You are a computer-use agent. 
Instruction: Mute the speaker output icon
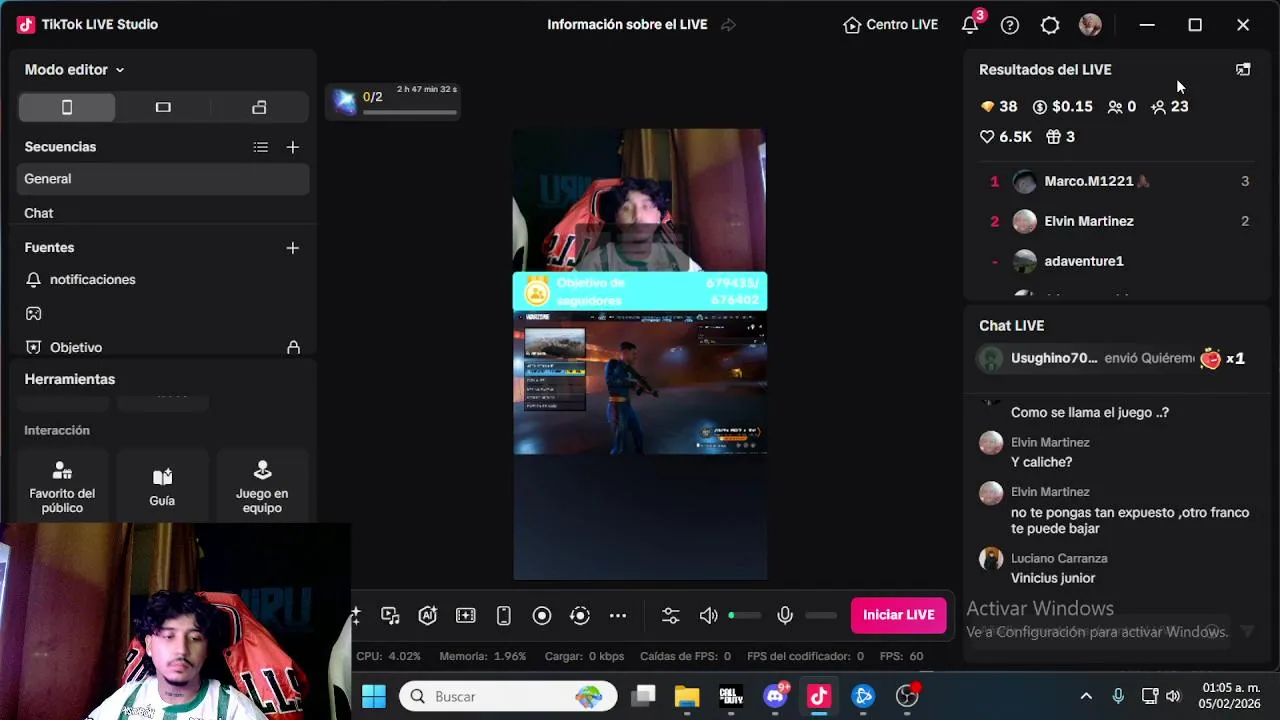(708, 616)
